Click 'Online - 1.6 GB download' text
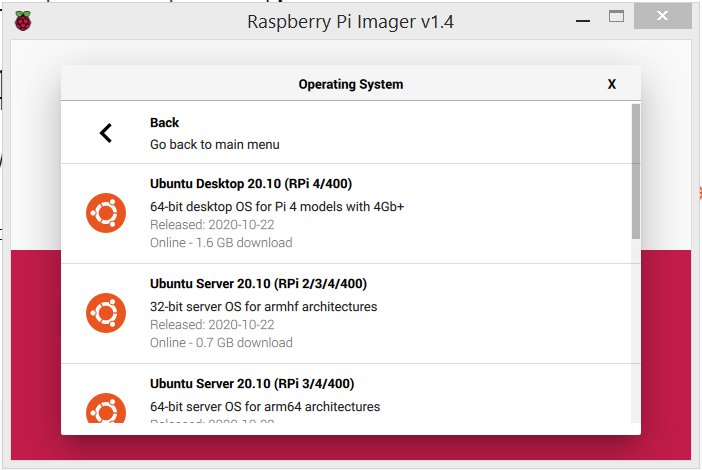 221,243
